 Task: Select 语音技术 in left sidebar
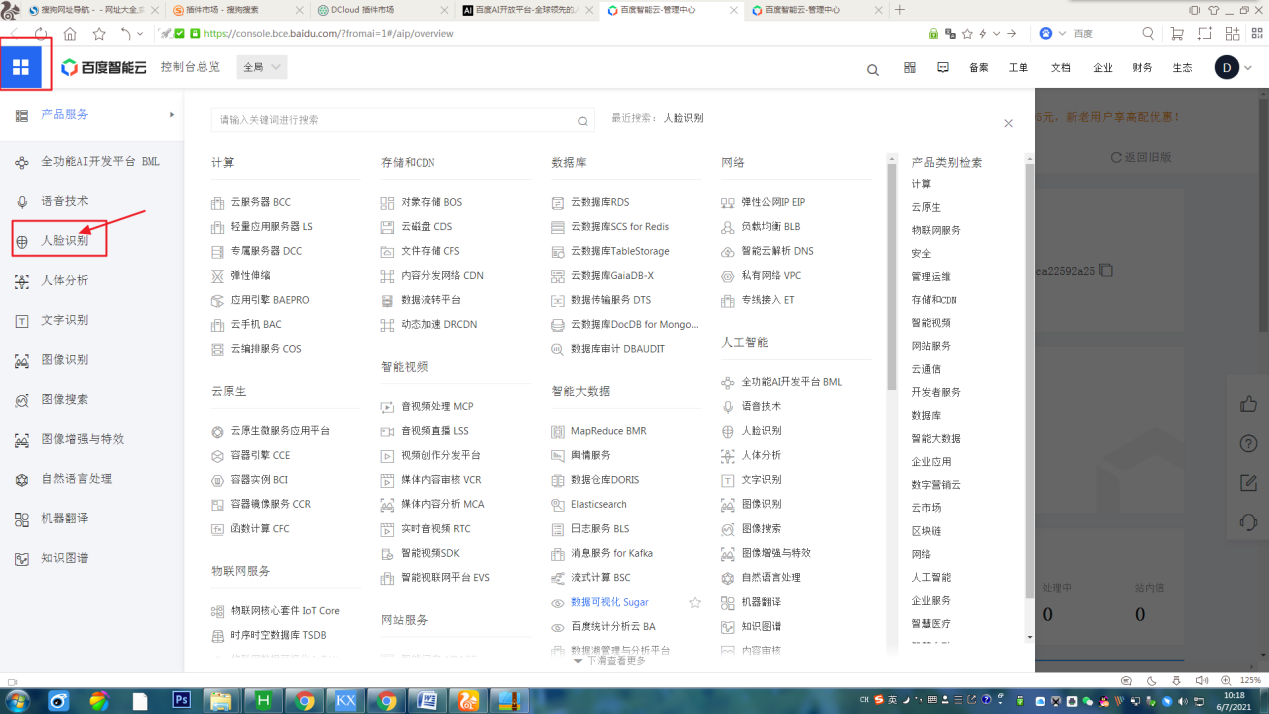pos(65,201)
